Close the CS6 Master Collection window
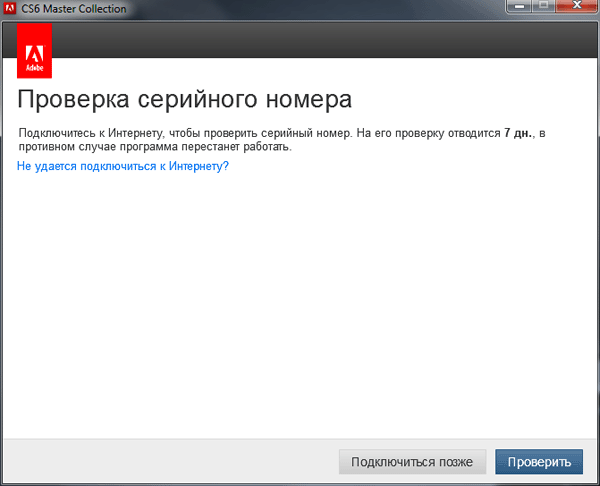The image size is (600, 486). [x=577, y=6]
